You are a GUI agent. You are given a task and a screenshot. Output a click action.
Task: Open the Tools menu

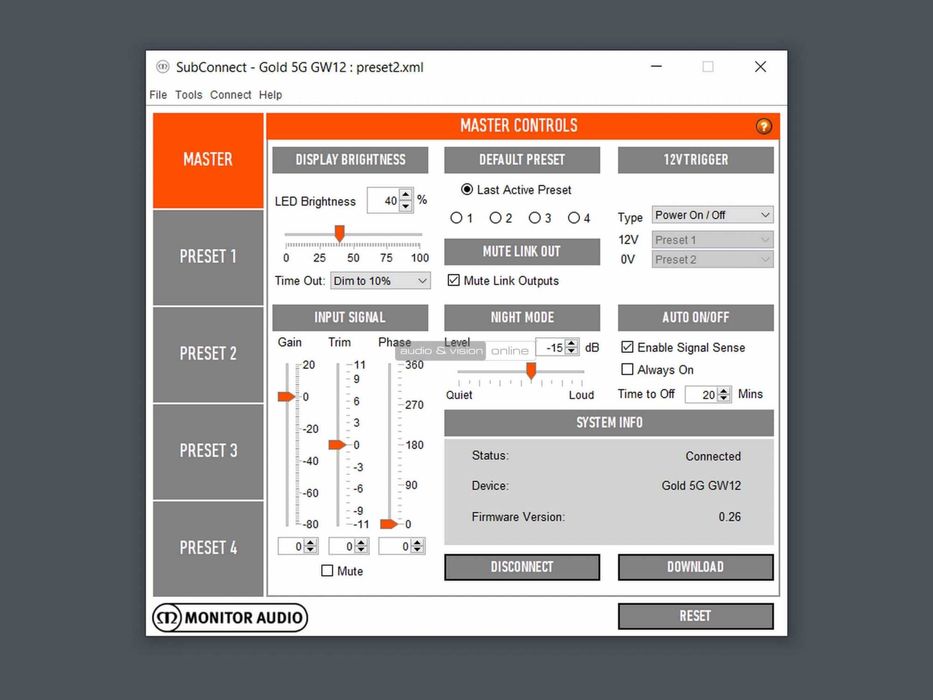pos(189,95)
